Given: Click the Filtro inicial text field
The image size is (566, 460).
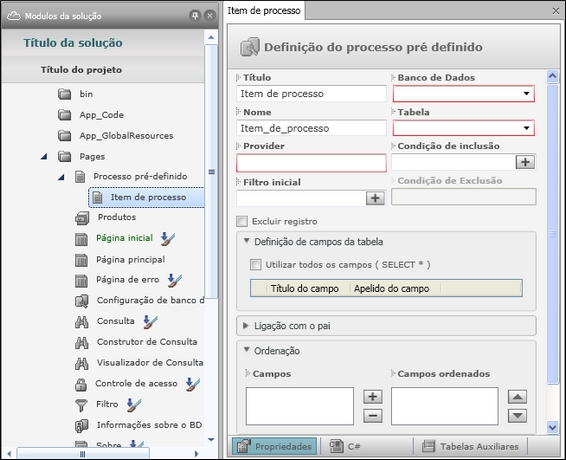Looking at the screenshot, I should coord(301,198).
